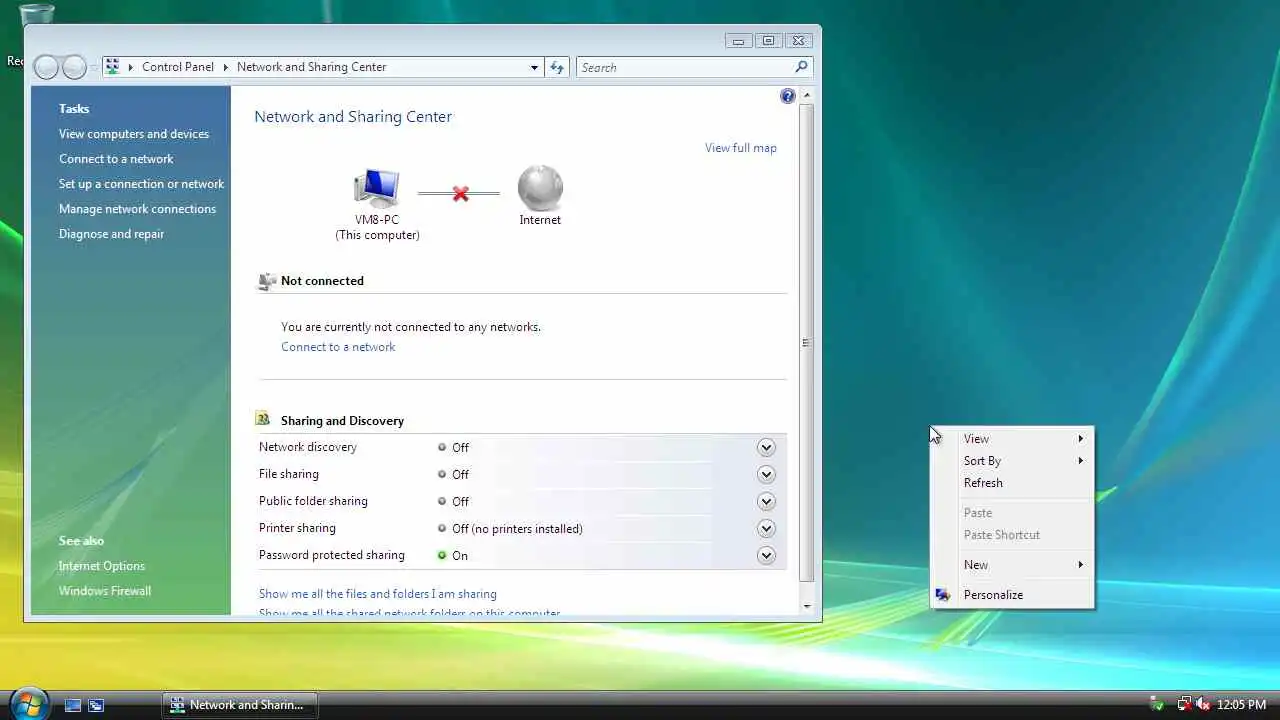Image resolution: width=1280 pixels, height=720 pixels.
Task: Click Show me all files and folders I am sharing
Action: pyautogui.click(x=378, y=594)
